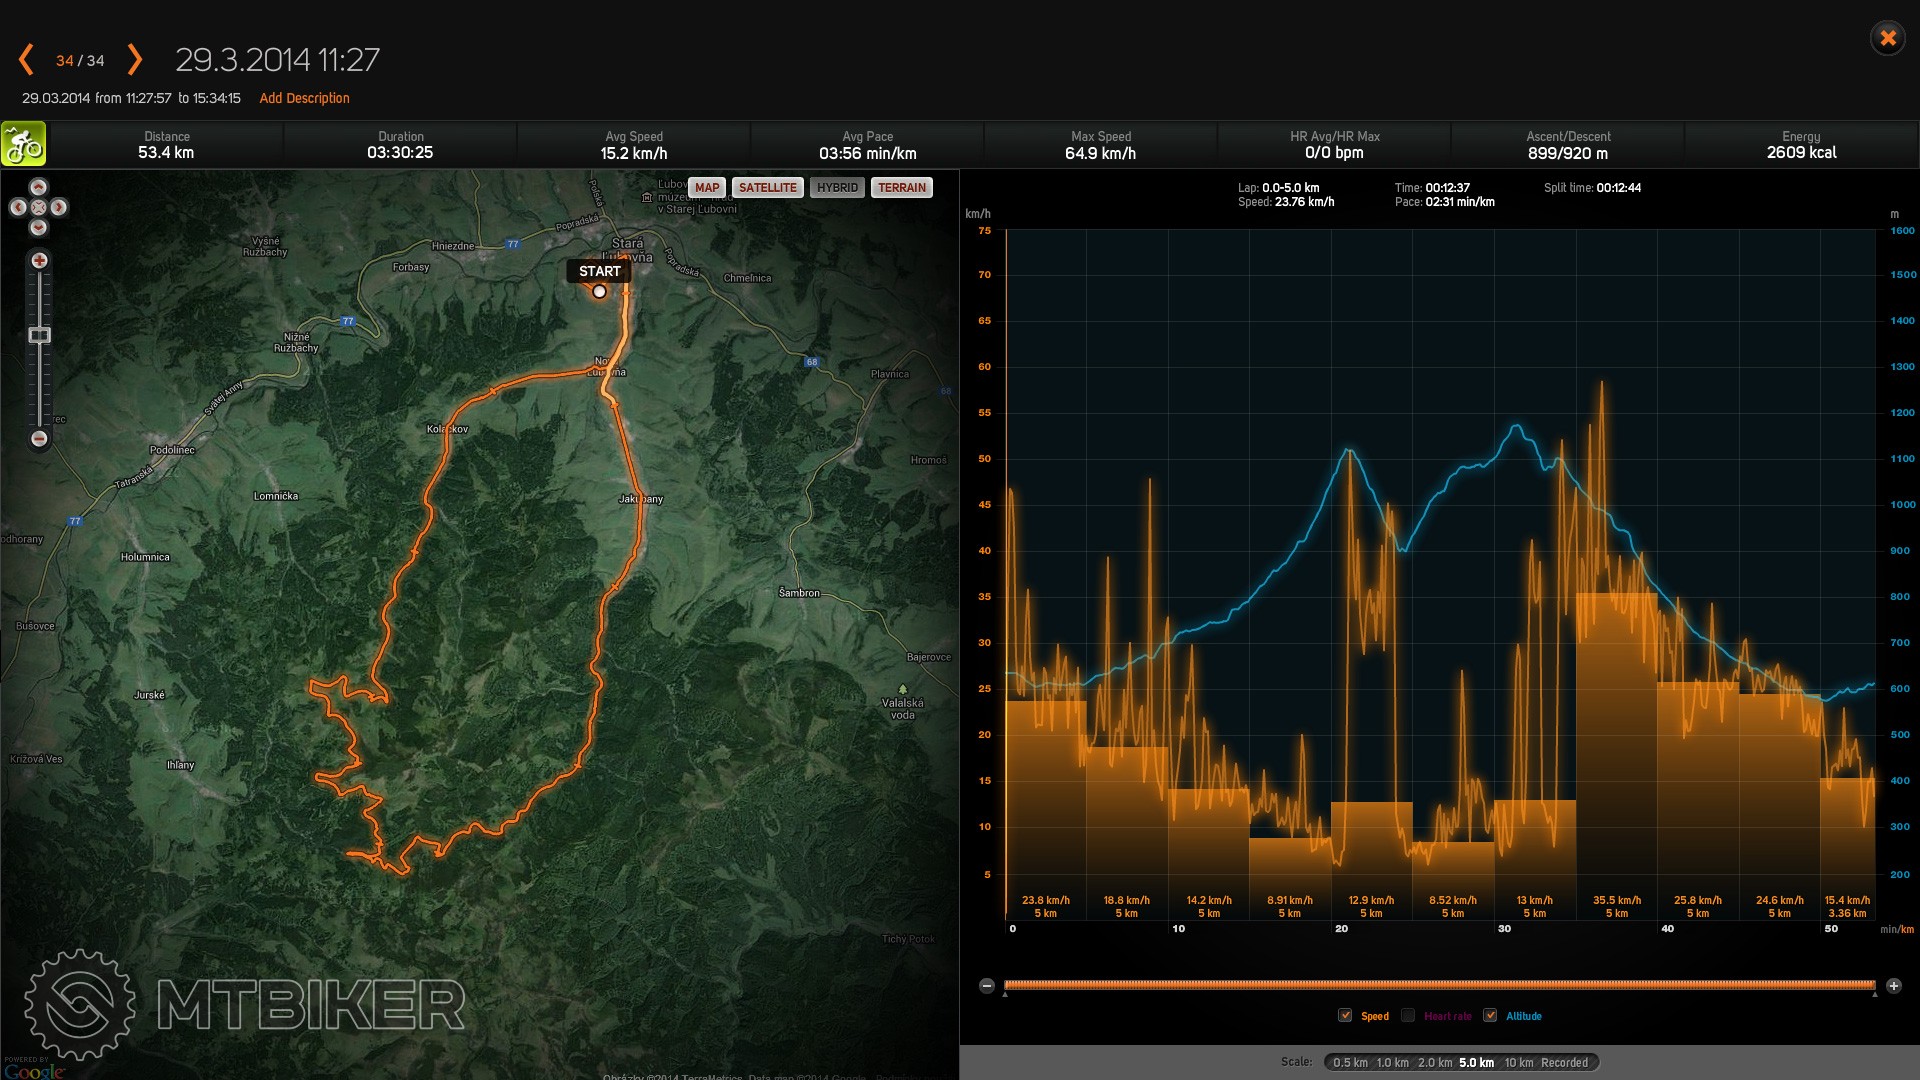Click the cycling activity type icon

tap(23, 144)
